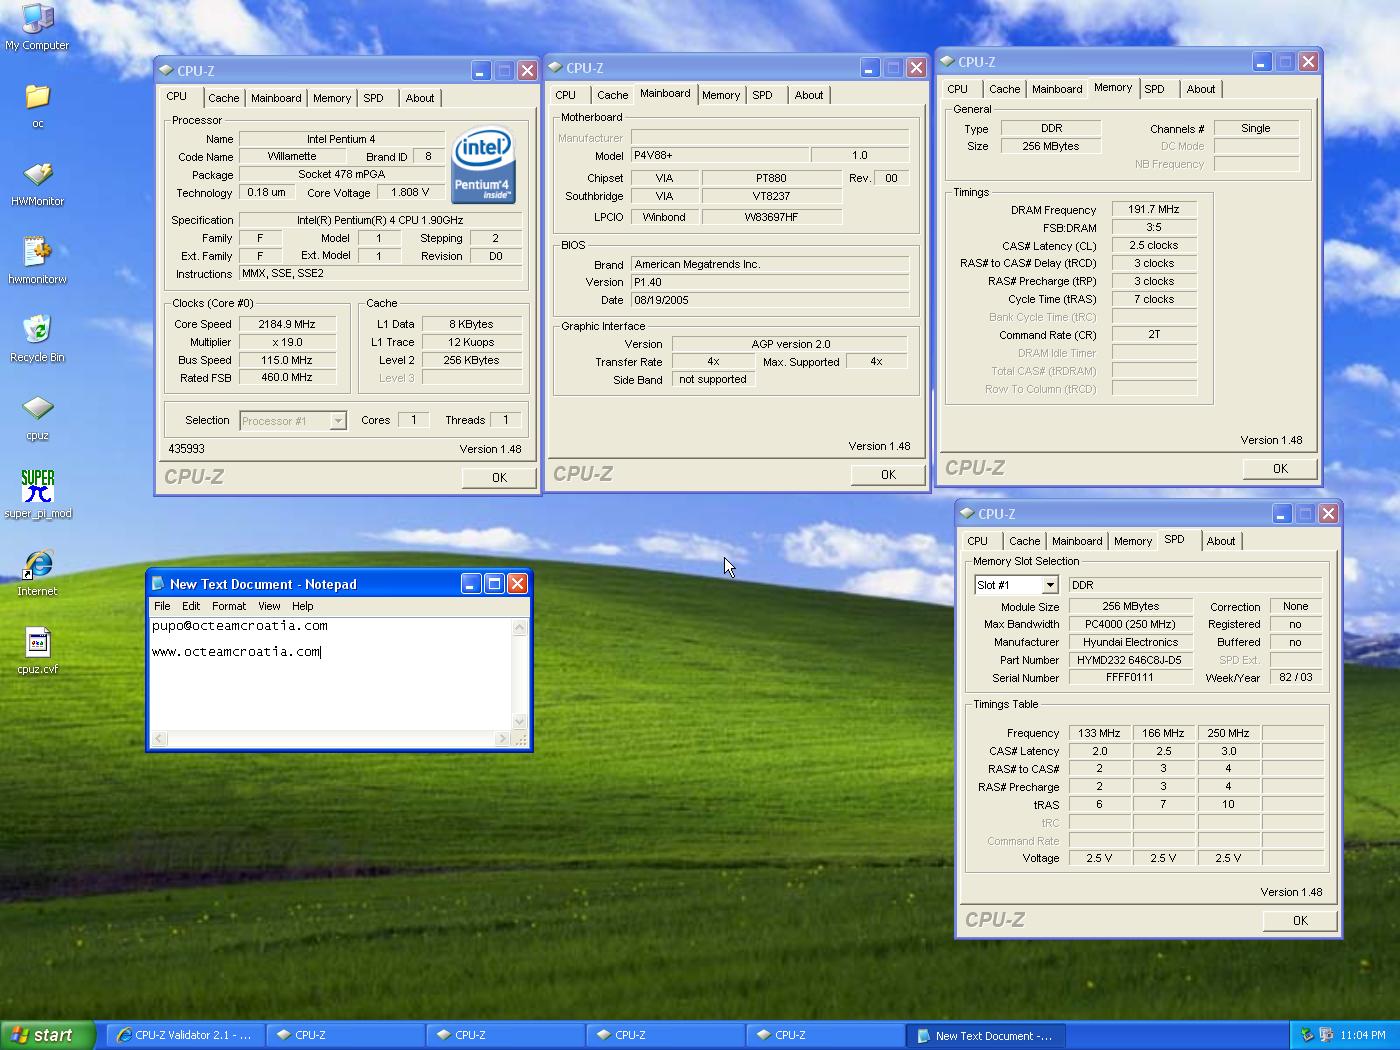Open Notepad Help menu
Screen dimensions: 1400x1050
(x=303, y=606)
